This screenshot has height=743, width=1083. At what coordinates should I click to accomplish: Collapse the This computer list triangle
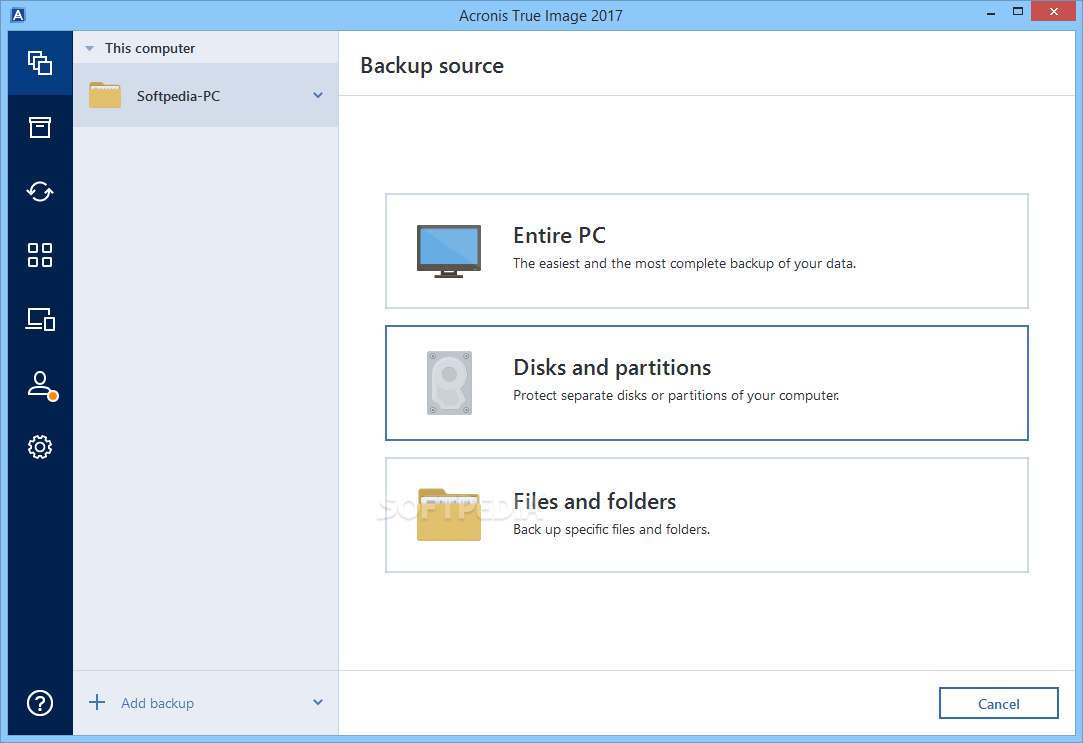coord(89,48)
